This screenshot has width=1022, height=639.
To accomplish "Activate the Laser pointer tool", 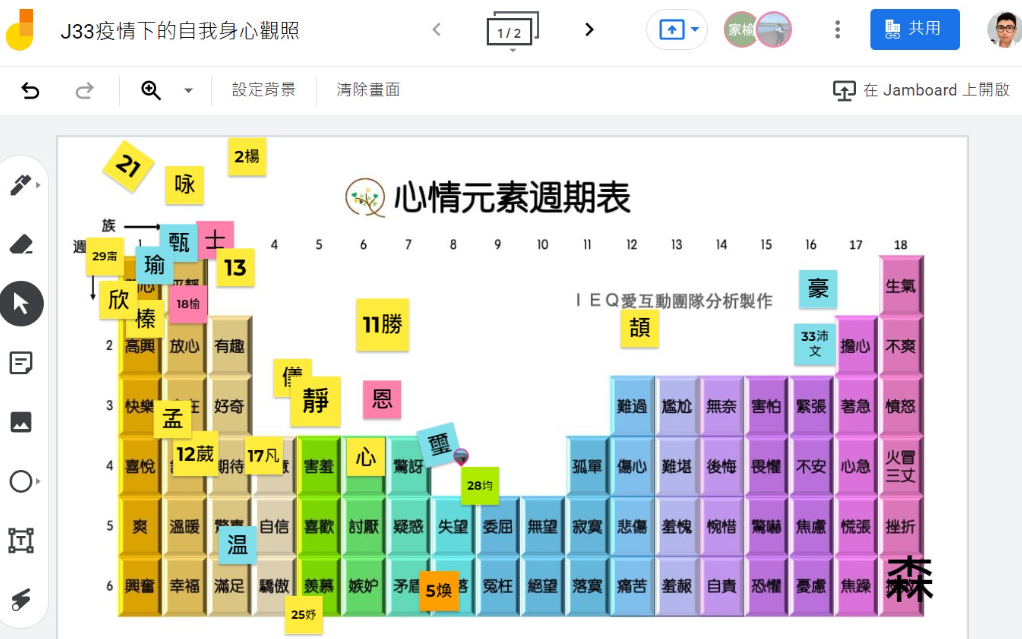I will (x=21, y=600).
